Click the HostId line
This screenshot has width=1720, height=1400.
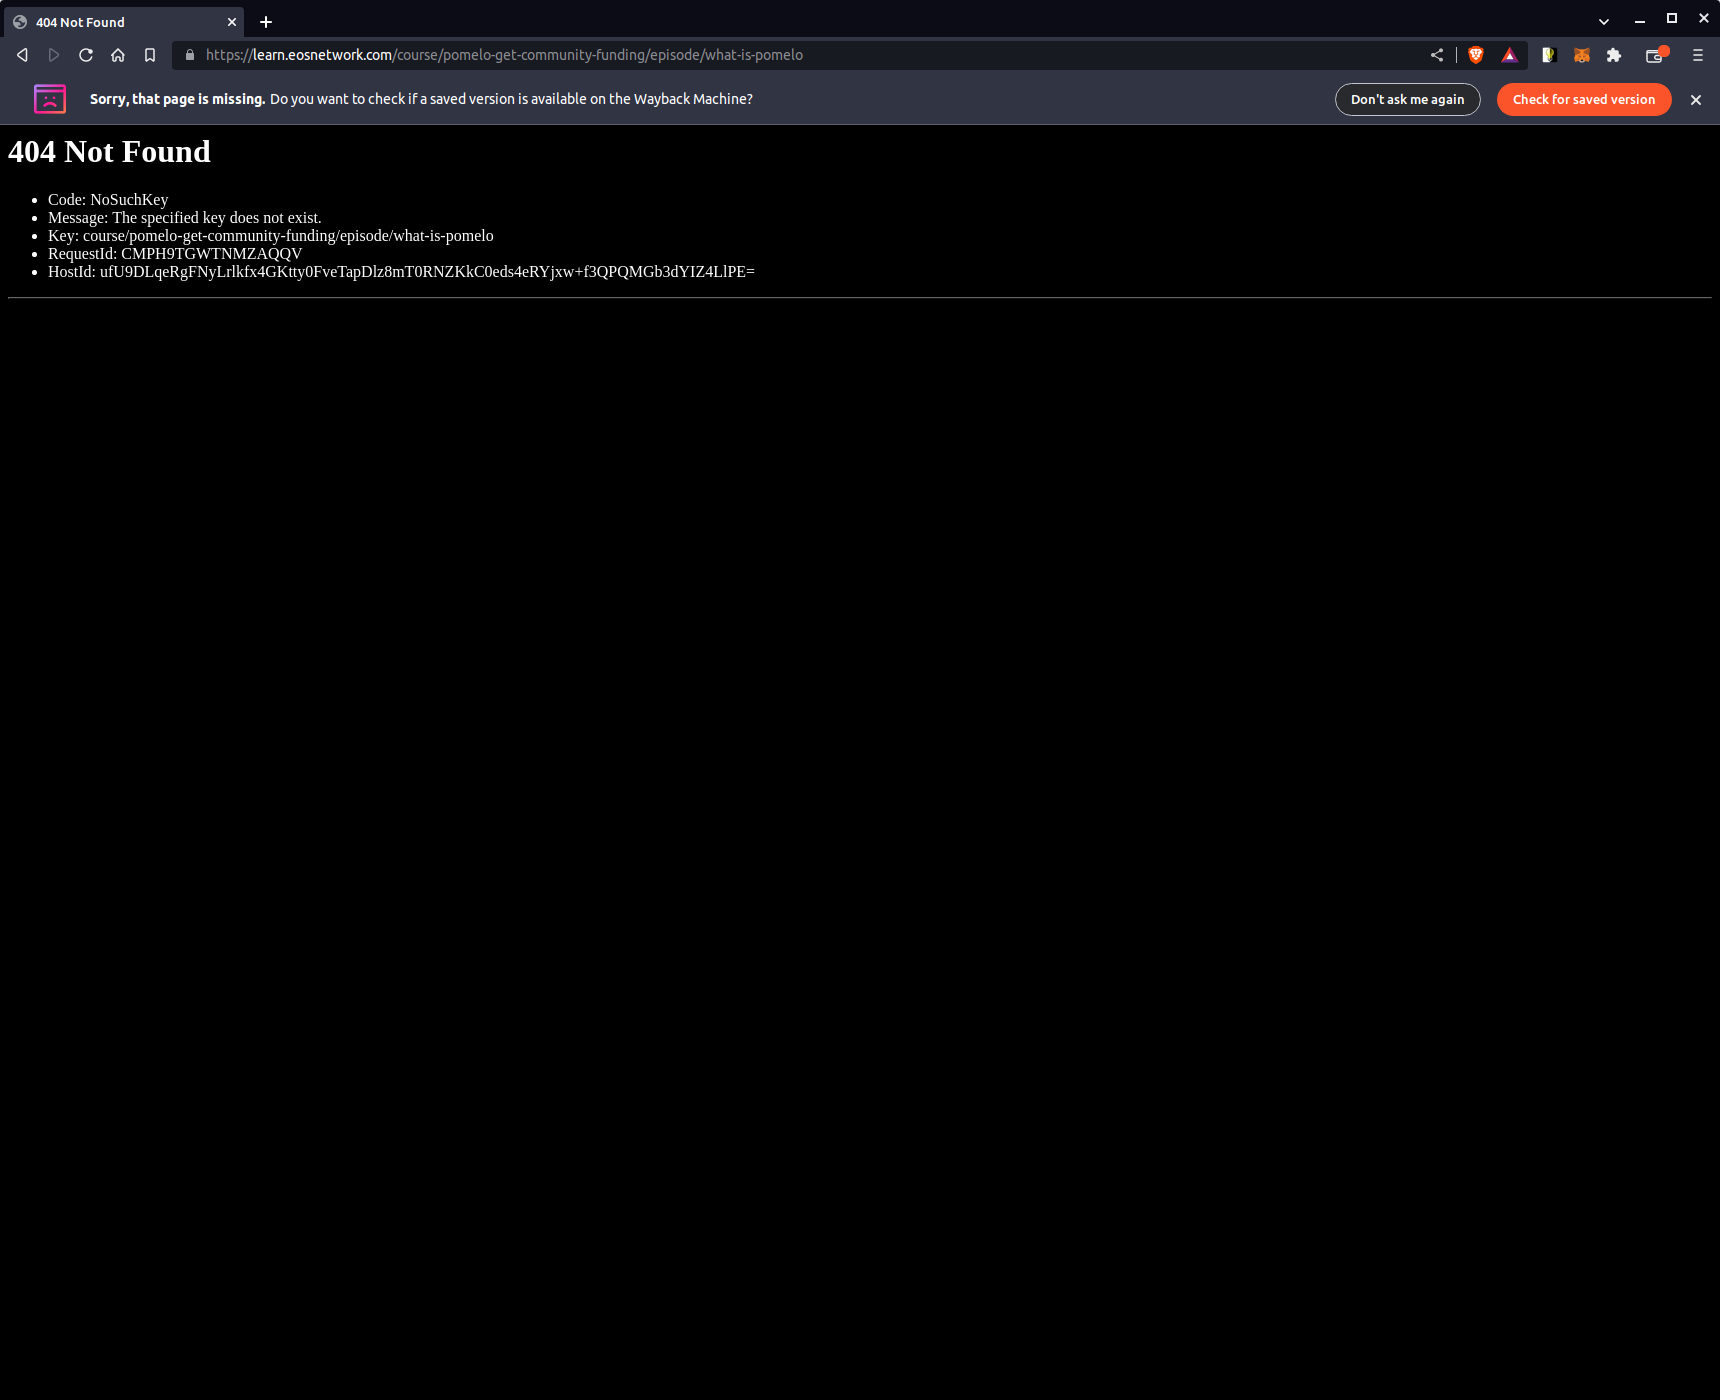pos(401,272)
